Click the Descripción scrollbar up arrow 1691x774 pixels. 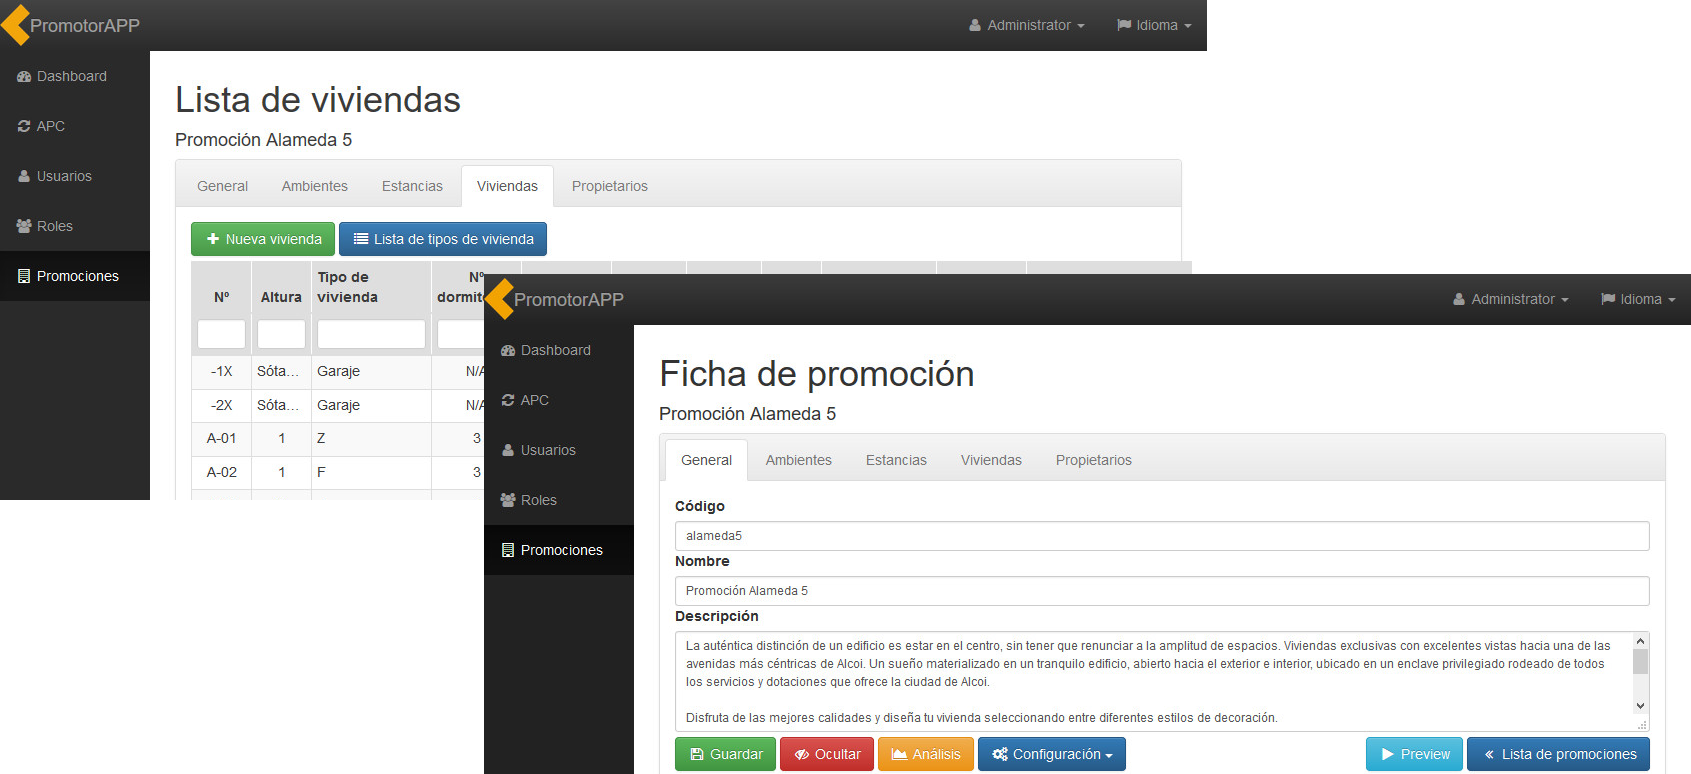pos(1640,641)
